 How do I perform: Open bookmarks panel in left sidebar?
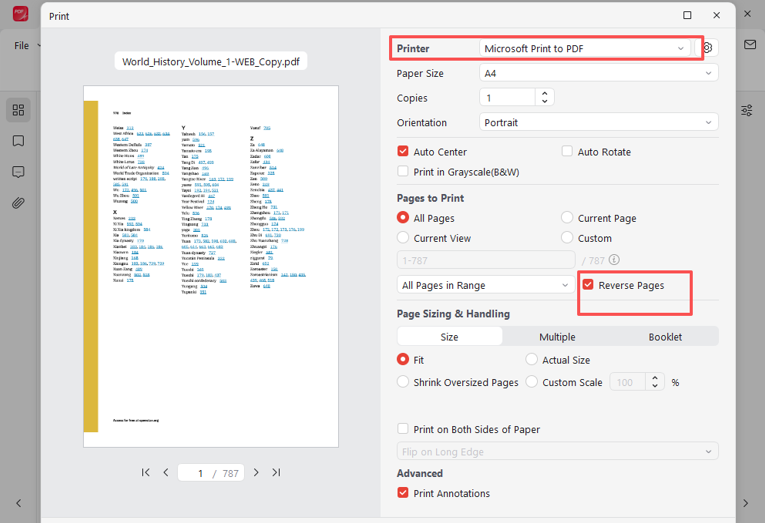pyautogui.click(x=18, y=141)
